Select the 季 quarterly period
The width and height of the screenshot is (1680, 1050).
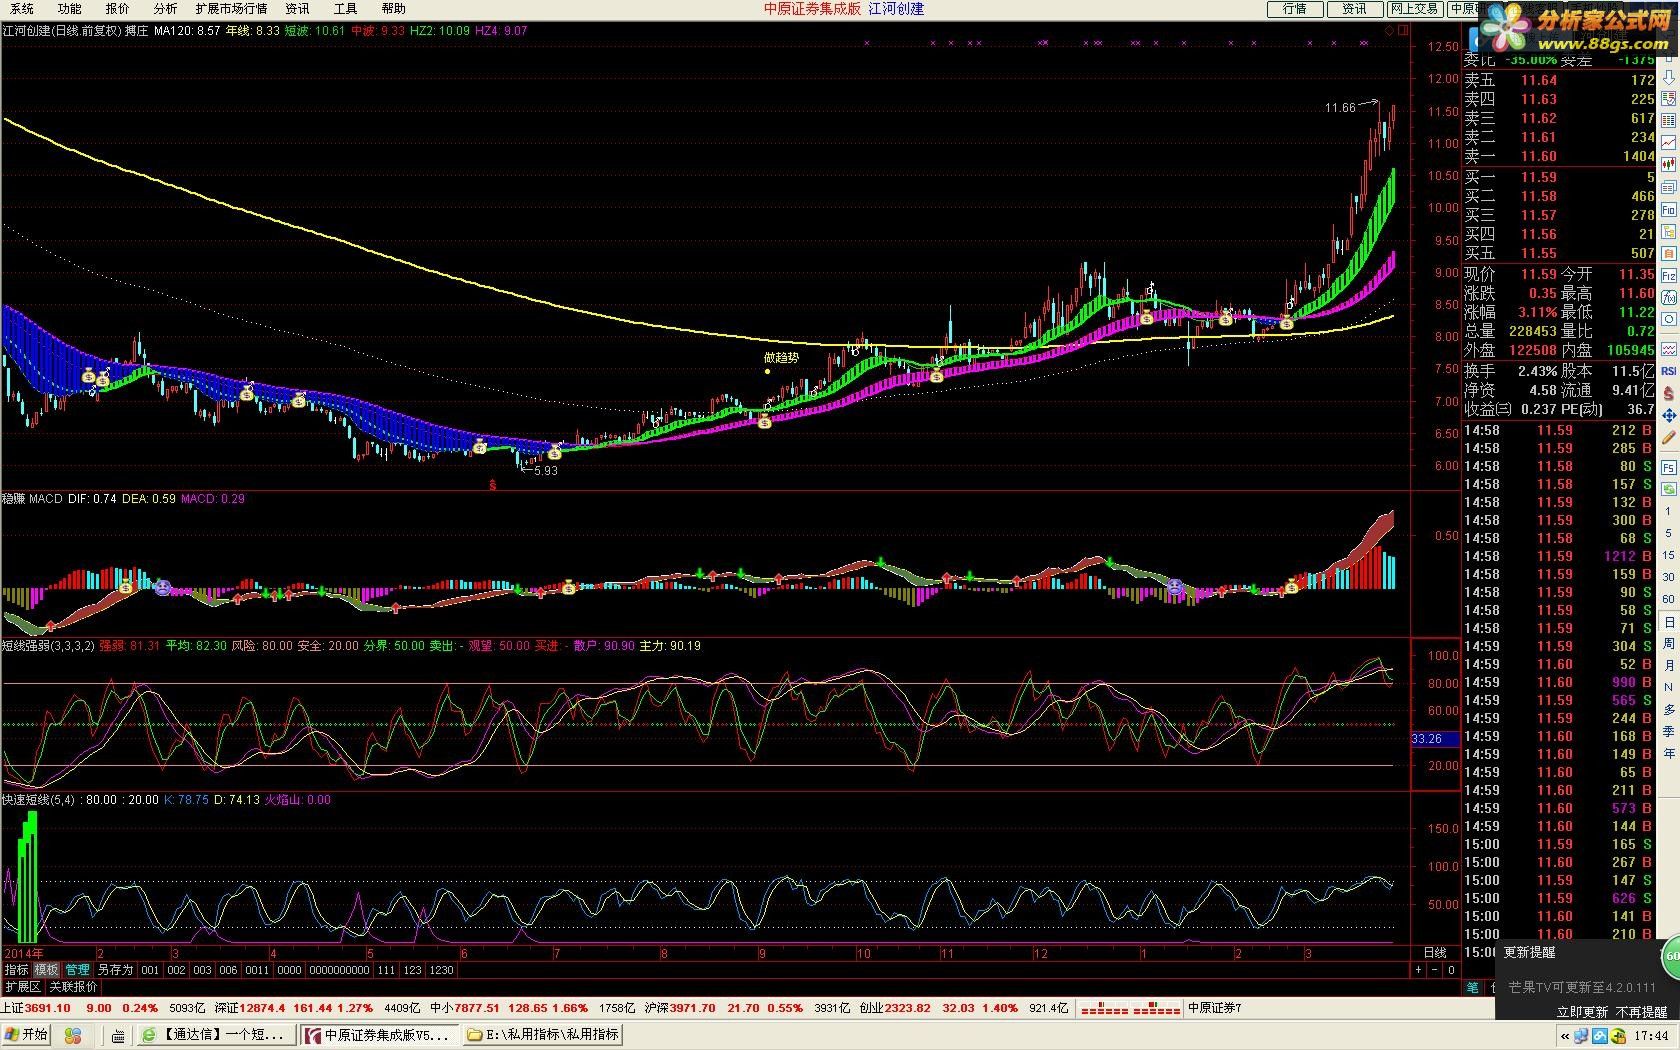click(x=1668, y=732)
